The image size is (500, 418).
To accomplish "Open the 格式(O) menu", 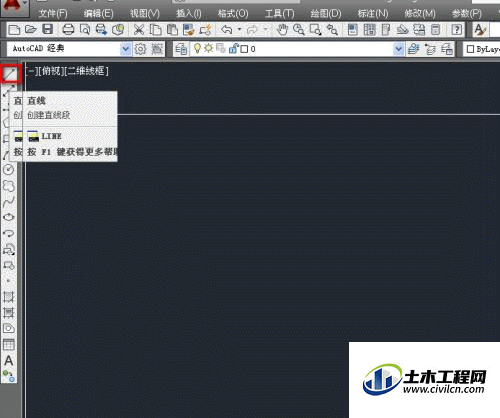I will point(233,14).
